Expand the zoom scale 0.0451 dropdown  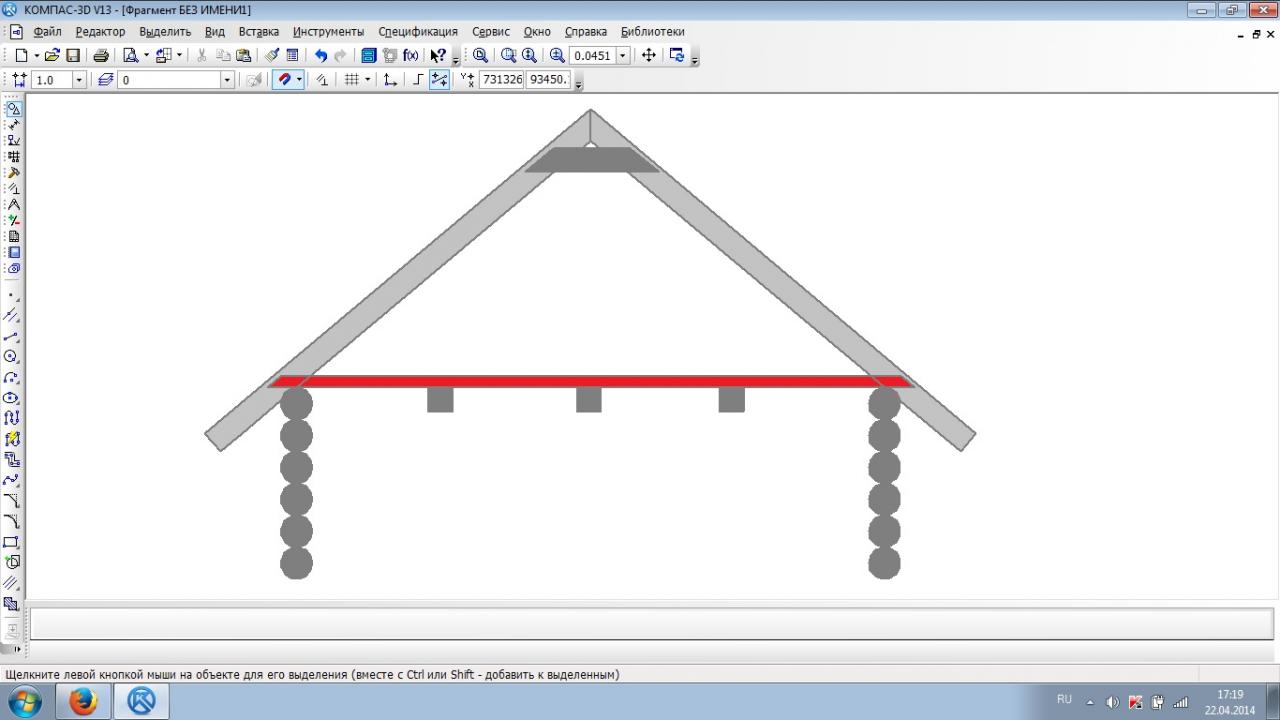pyautogui.click(x=623, y=56)
